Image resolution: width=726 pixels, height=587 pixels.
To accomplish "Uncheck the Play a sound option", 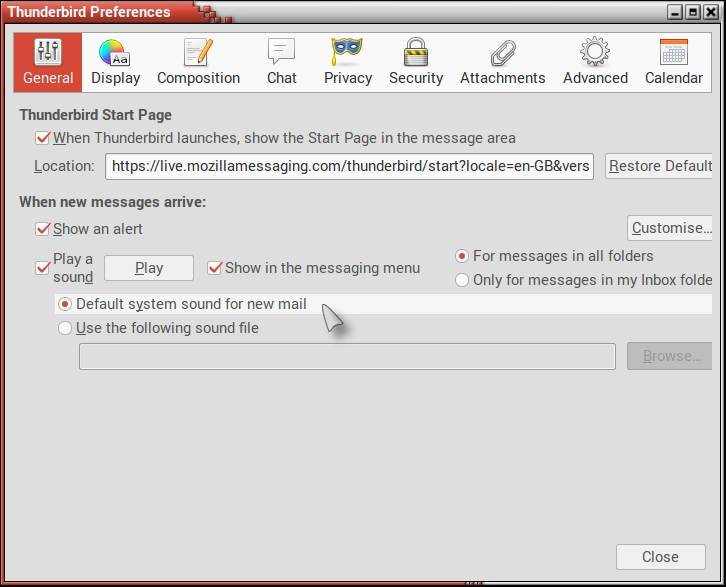I will click(43, 268).
